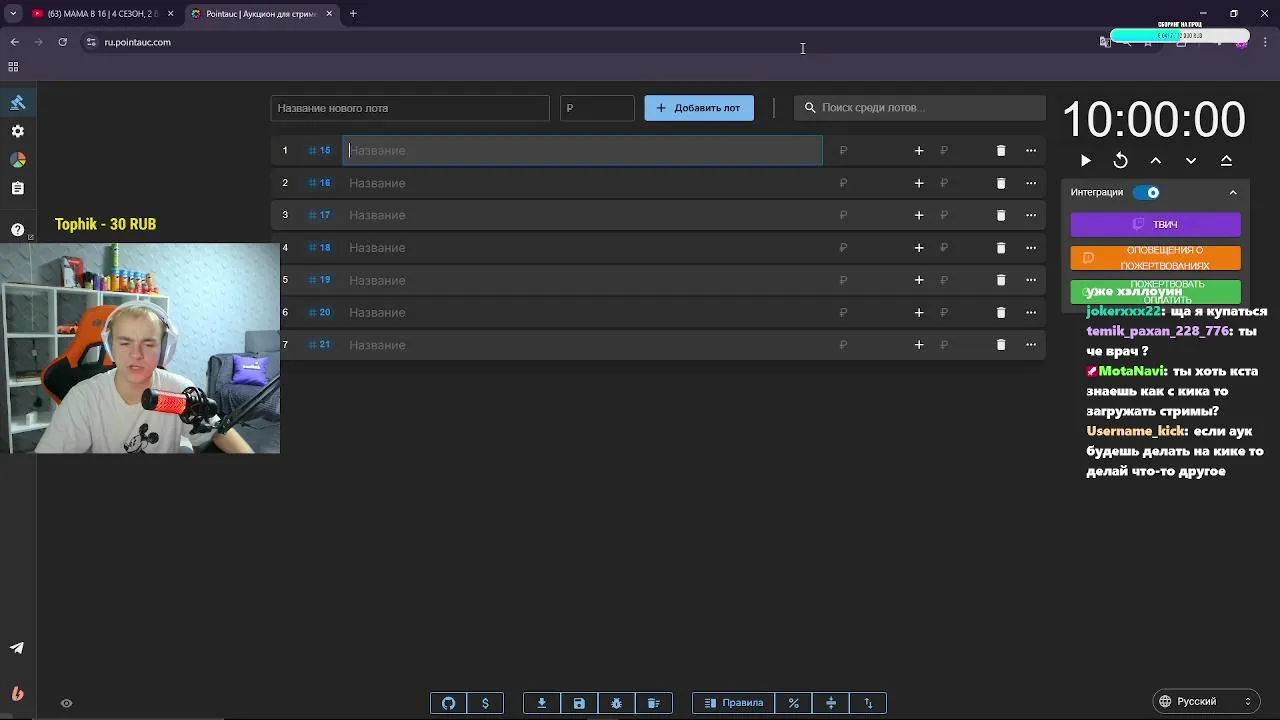Focus the Название нового лота field
1280x720 pixels.
tap(410, 108)
